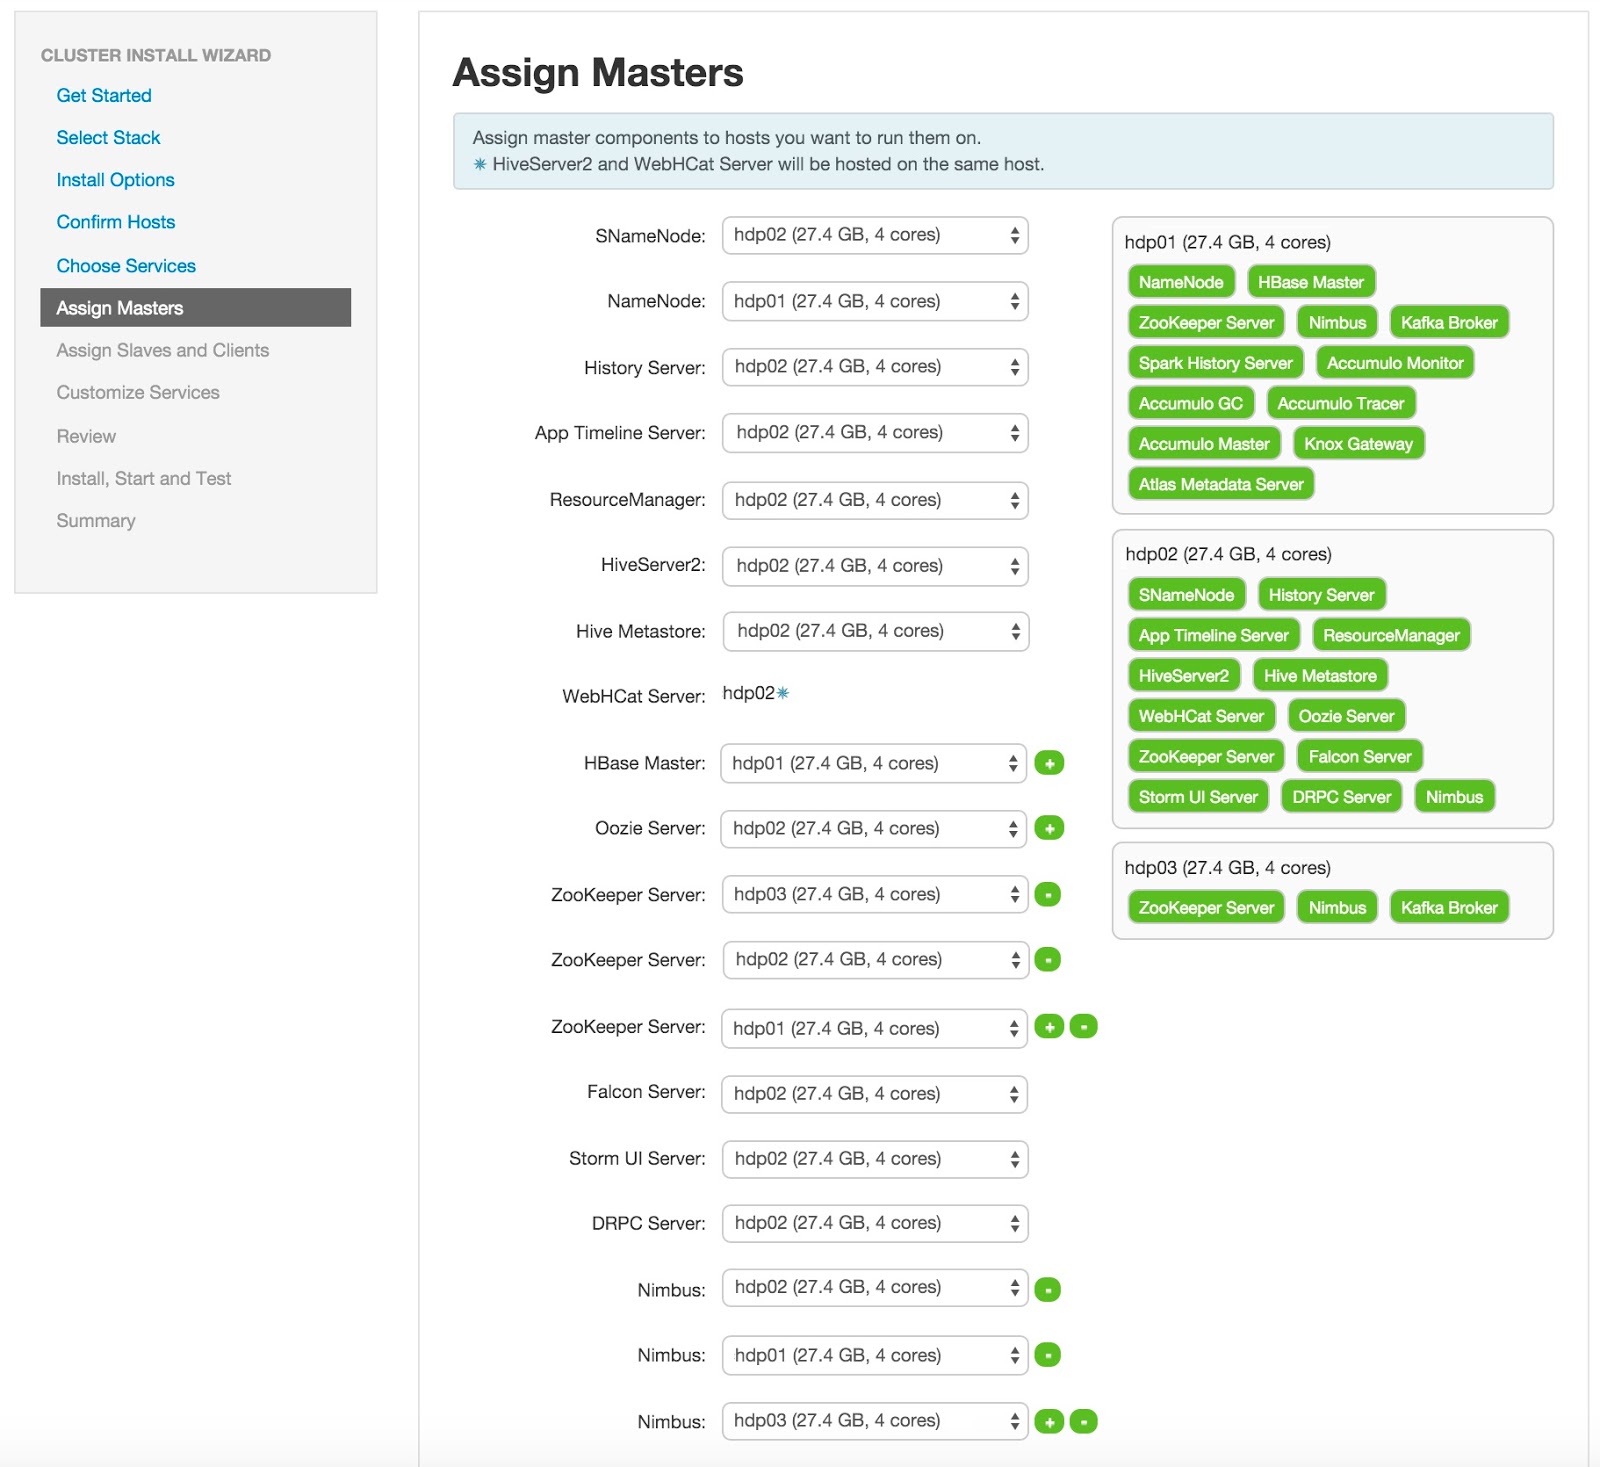Go to the Choose Services wizard step
Screen dimensions: 1600x1467
(x=126, y=266)
